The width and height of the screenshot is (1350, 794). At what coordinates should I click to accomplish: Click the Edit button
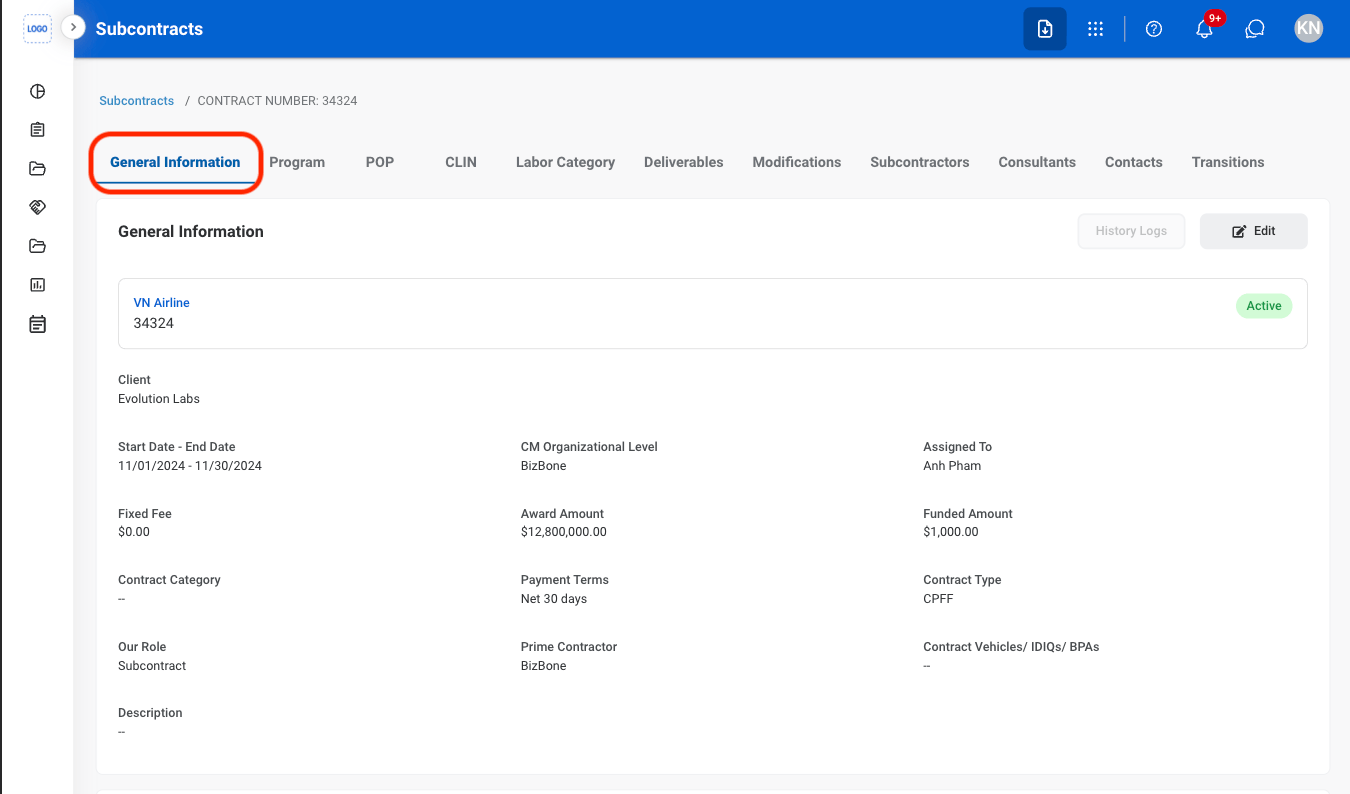coord(1253,231)
